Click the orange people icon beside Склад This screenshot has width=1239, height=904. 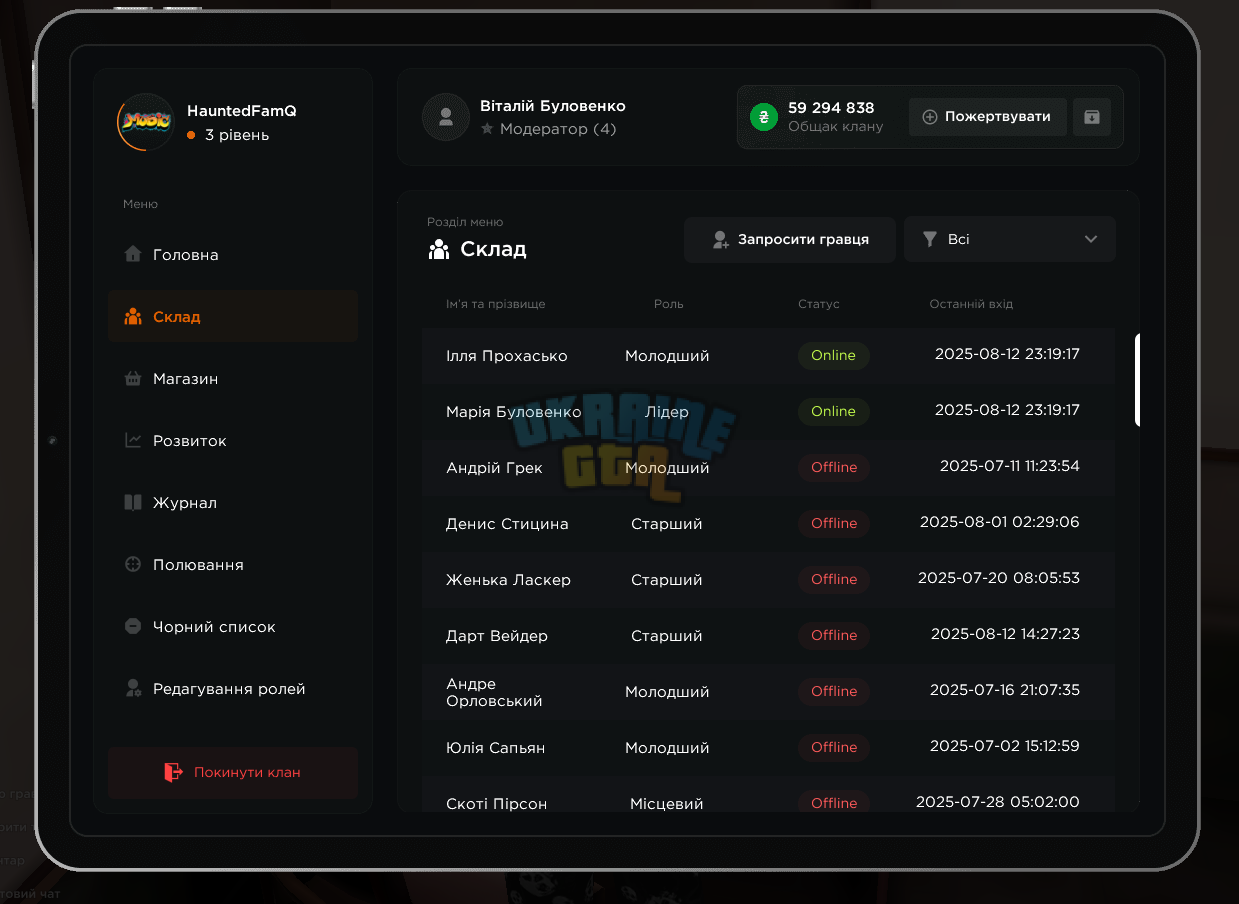pyautogui.click(x=132, y=316)
